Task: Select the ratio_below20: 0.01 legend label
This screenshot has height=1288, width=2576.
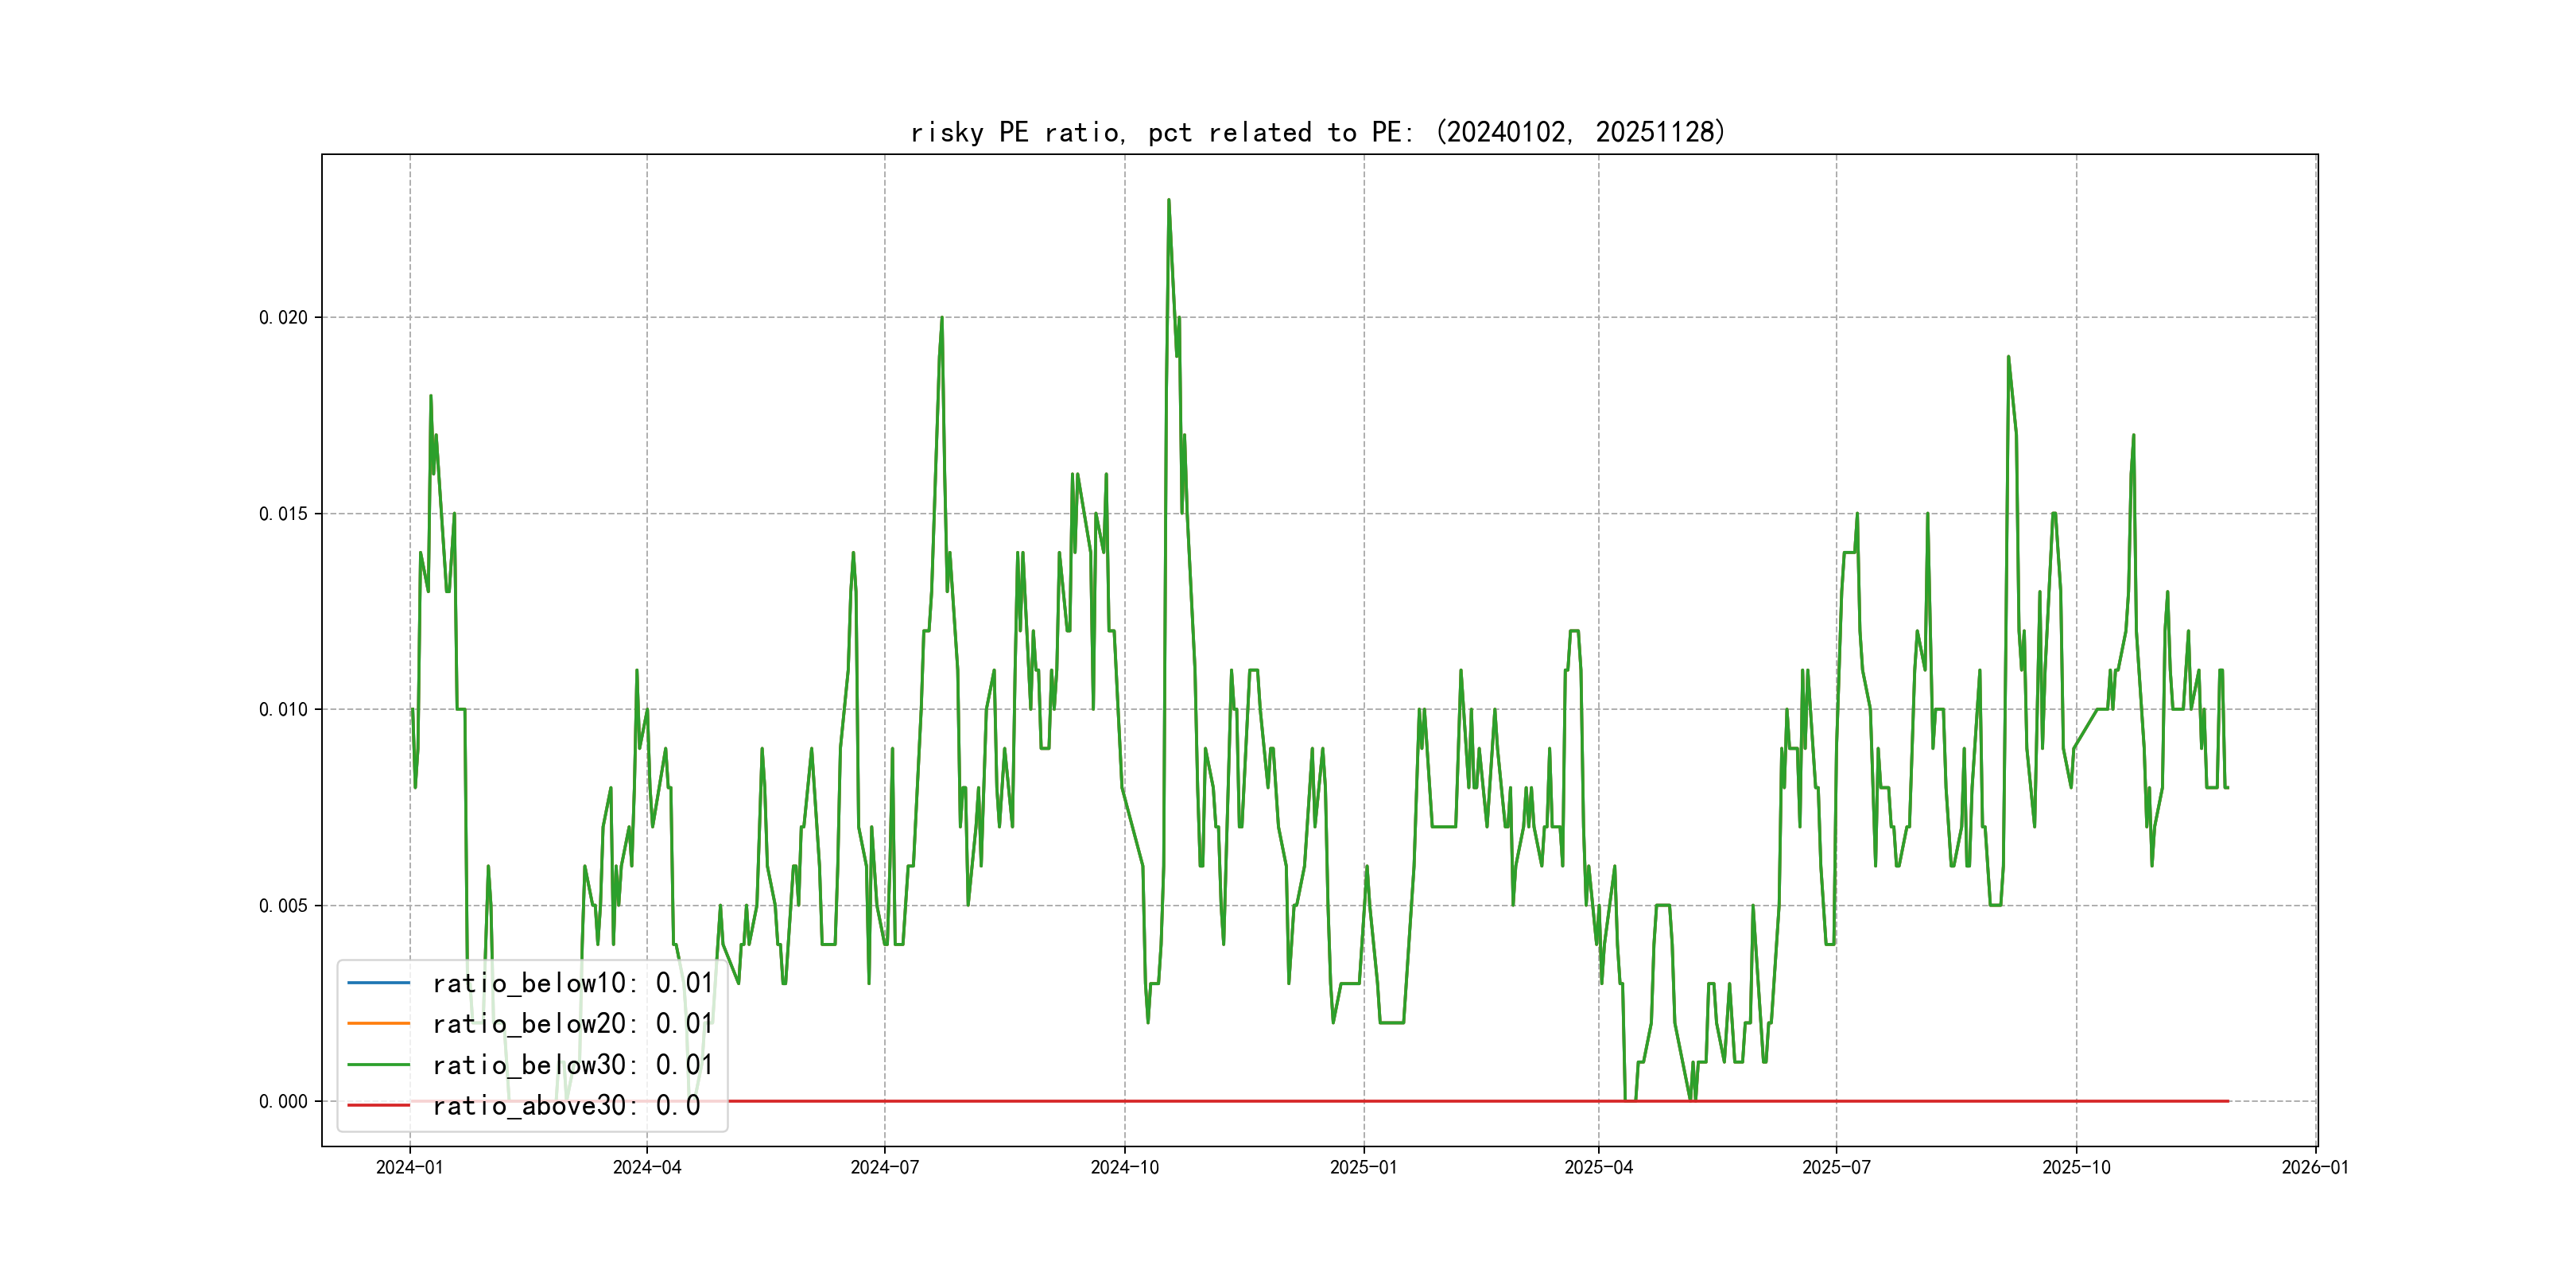Action: [x=572, y=1023]
